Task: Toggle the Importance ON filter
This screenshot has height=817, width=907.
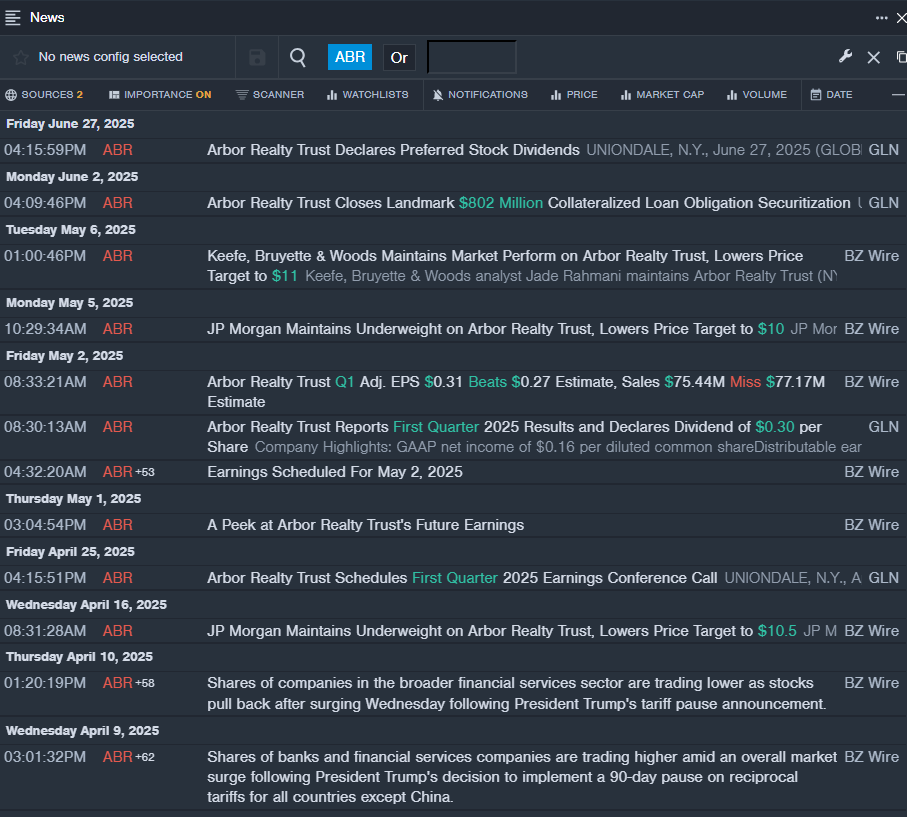Action: [160, 95]
